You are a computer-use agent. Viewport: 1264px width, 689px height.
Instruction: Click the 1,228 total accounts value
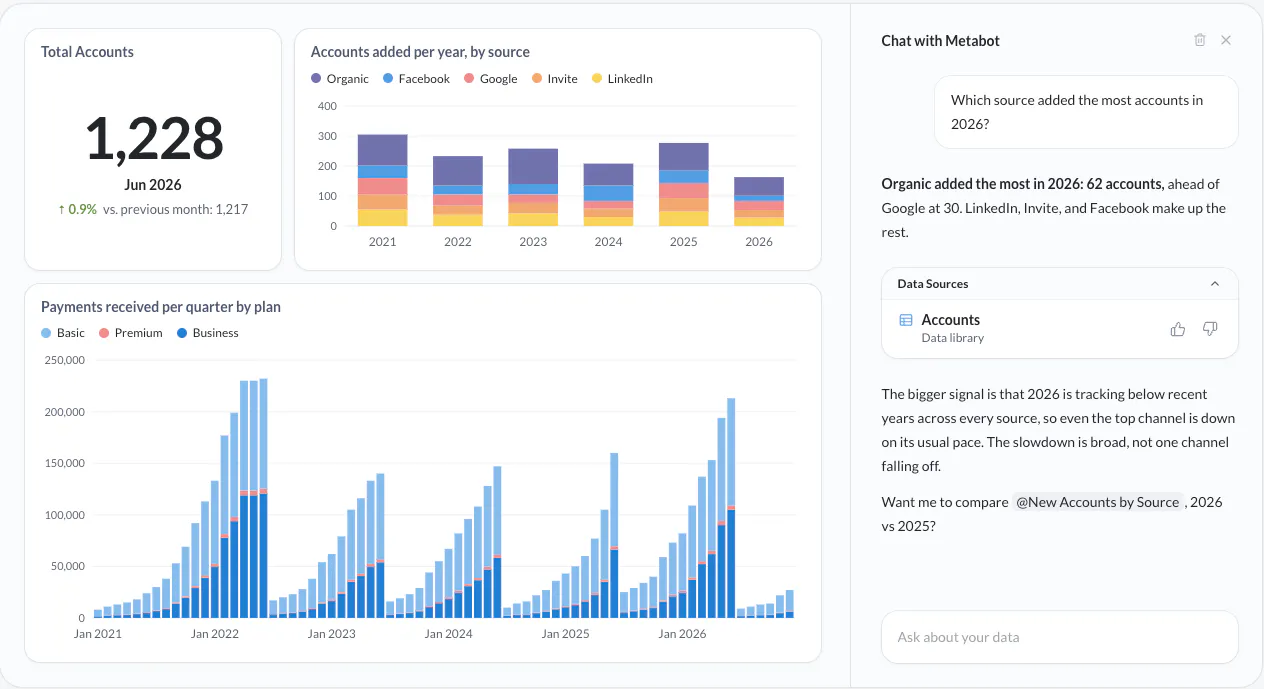[x=153, y=138]
